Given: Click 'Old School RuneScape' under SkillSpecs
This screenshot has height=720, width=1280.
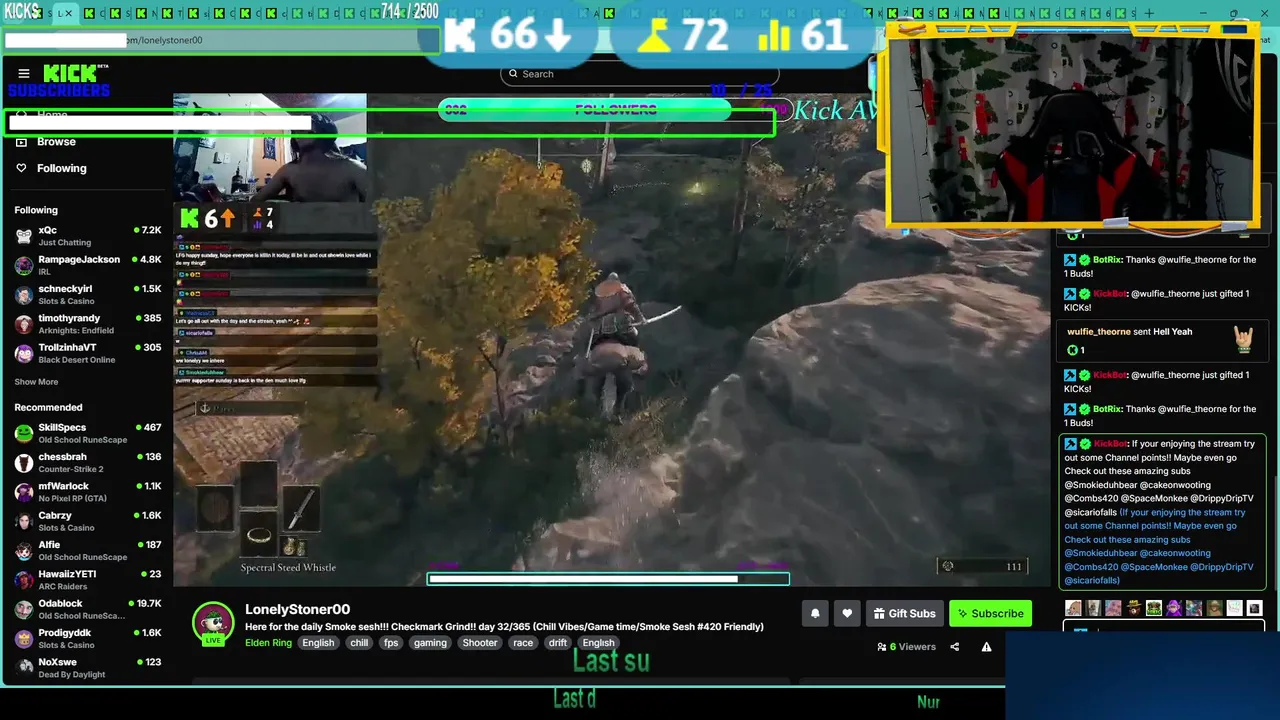Looking at the screenshot, I should (82, 440).
